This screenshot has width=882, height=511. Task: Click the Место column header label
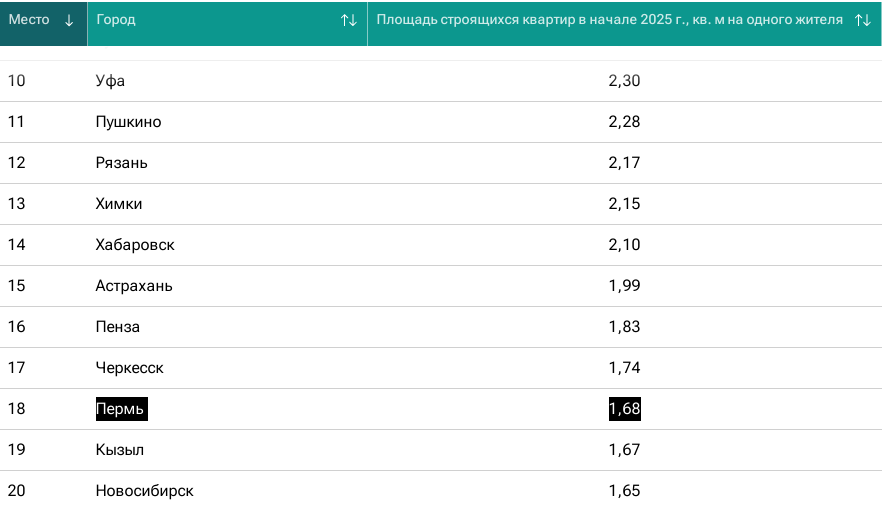coord(29,20)
